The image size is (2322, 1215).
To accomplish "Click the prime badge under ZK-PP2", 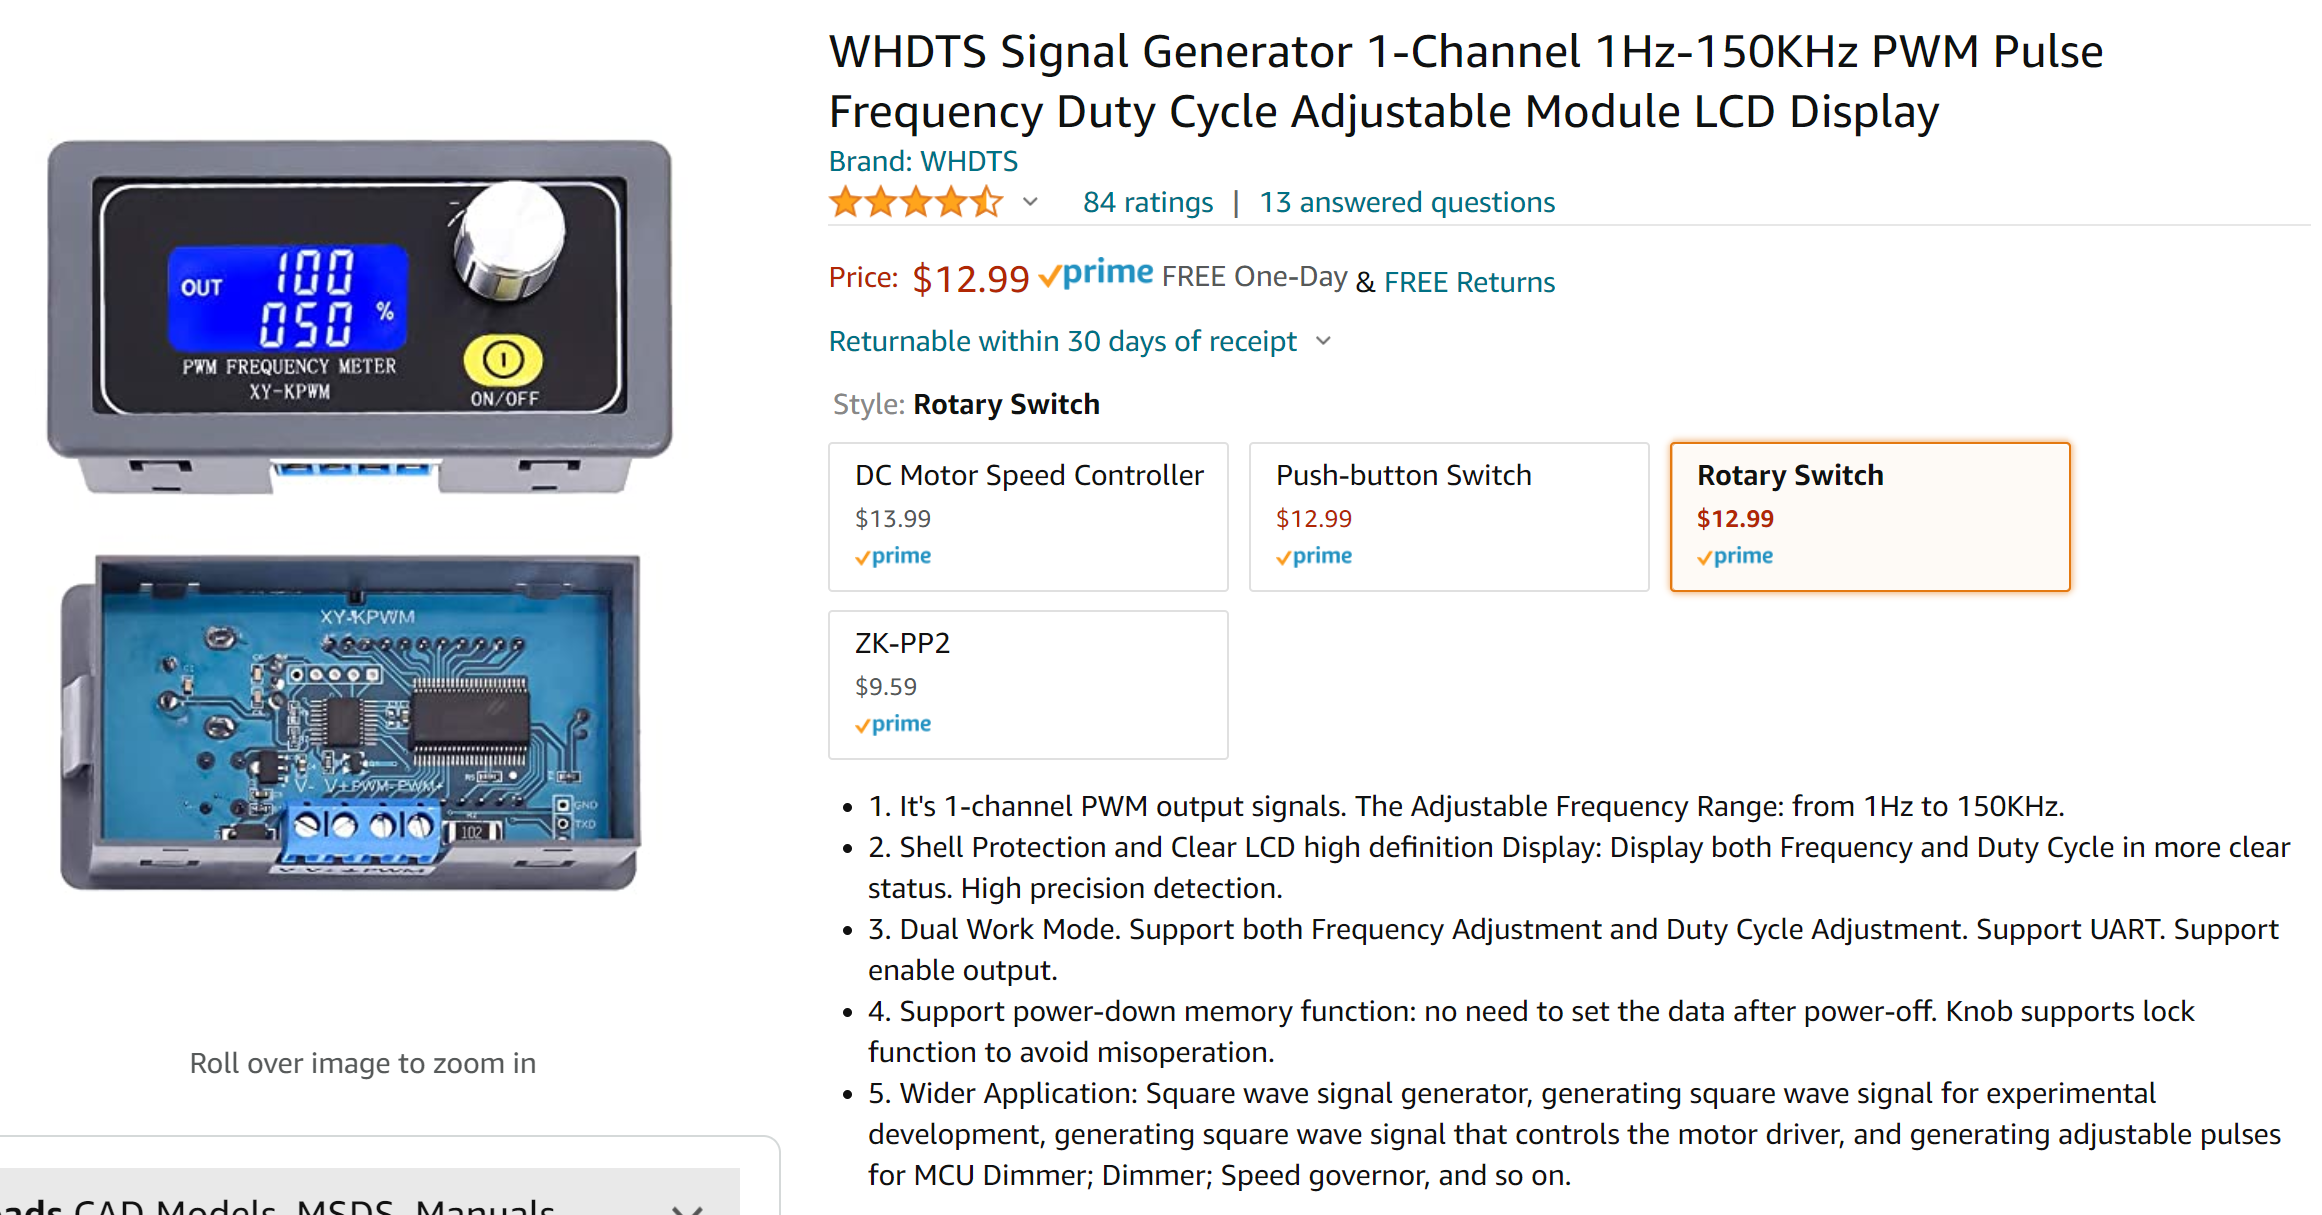I will pos(893,724).
